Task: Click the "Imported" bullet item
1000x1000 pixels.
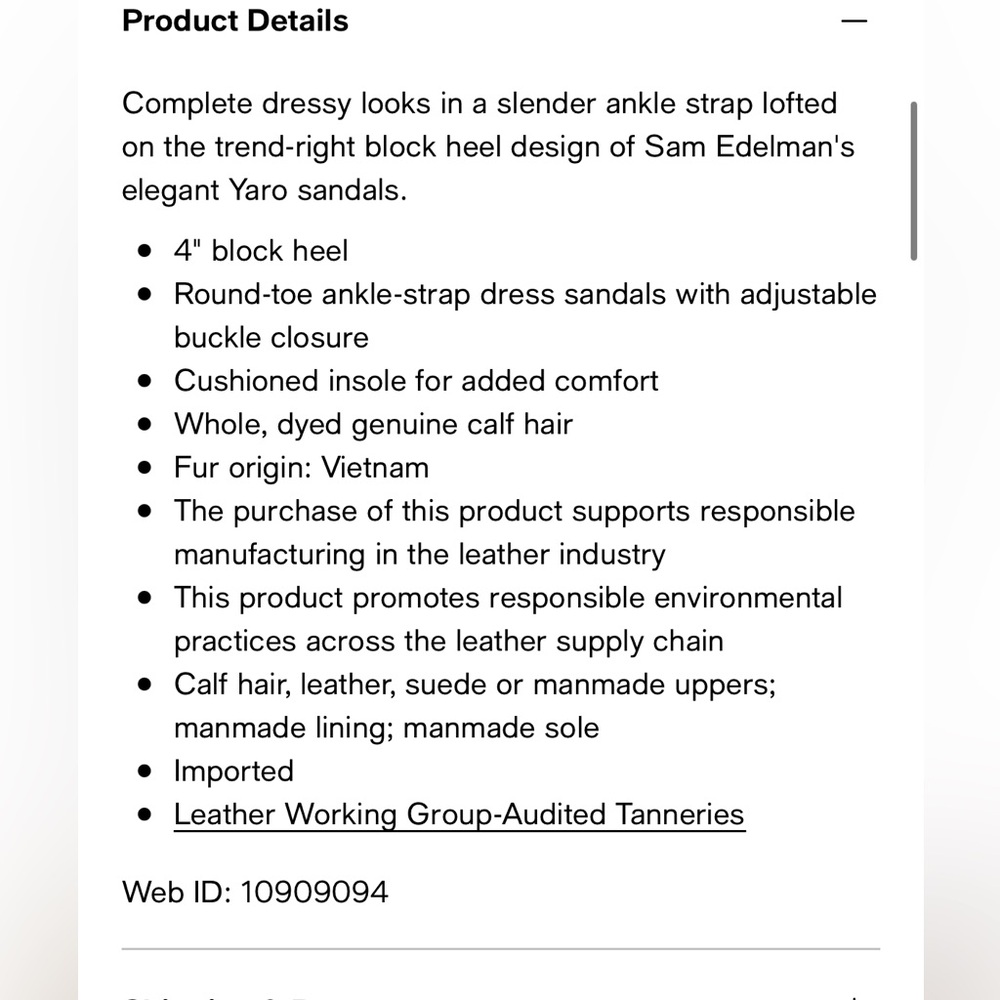Action: 233,771
